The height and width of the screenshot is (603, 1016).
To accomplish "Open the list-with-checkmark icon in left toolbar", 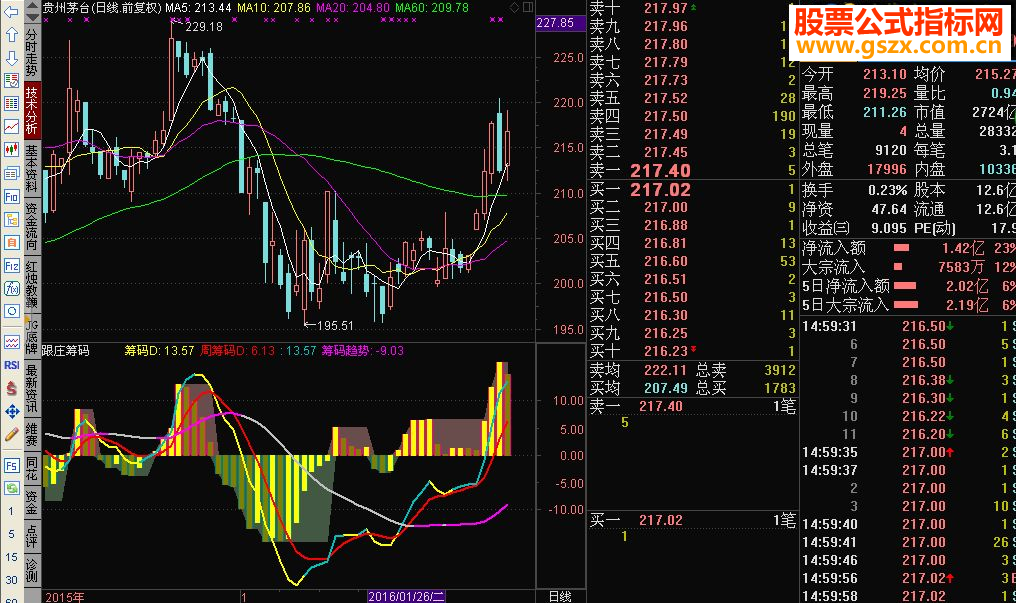I will (x=12, y=80).
